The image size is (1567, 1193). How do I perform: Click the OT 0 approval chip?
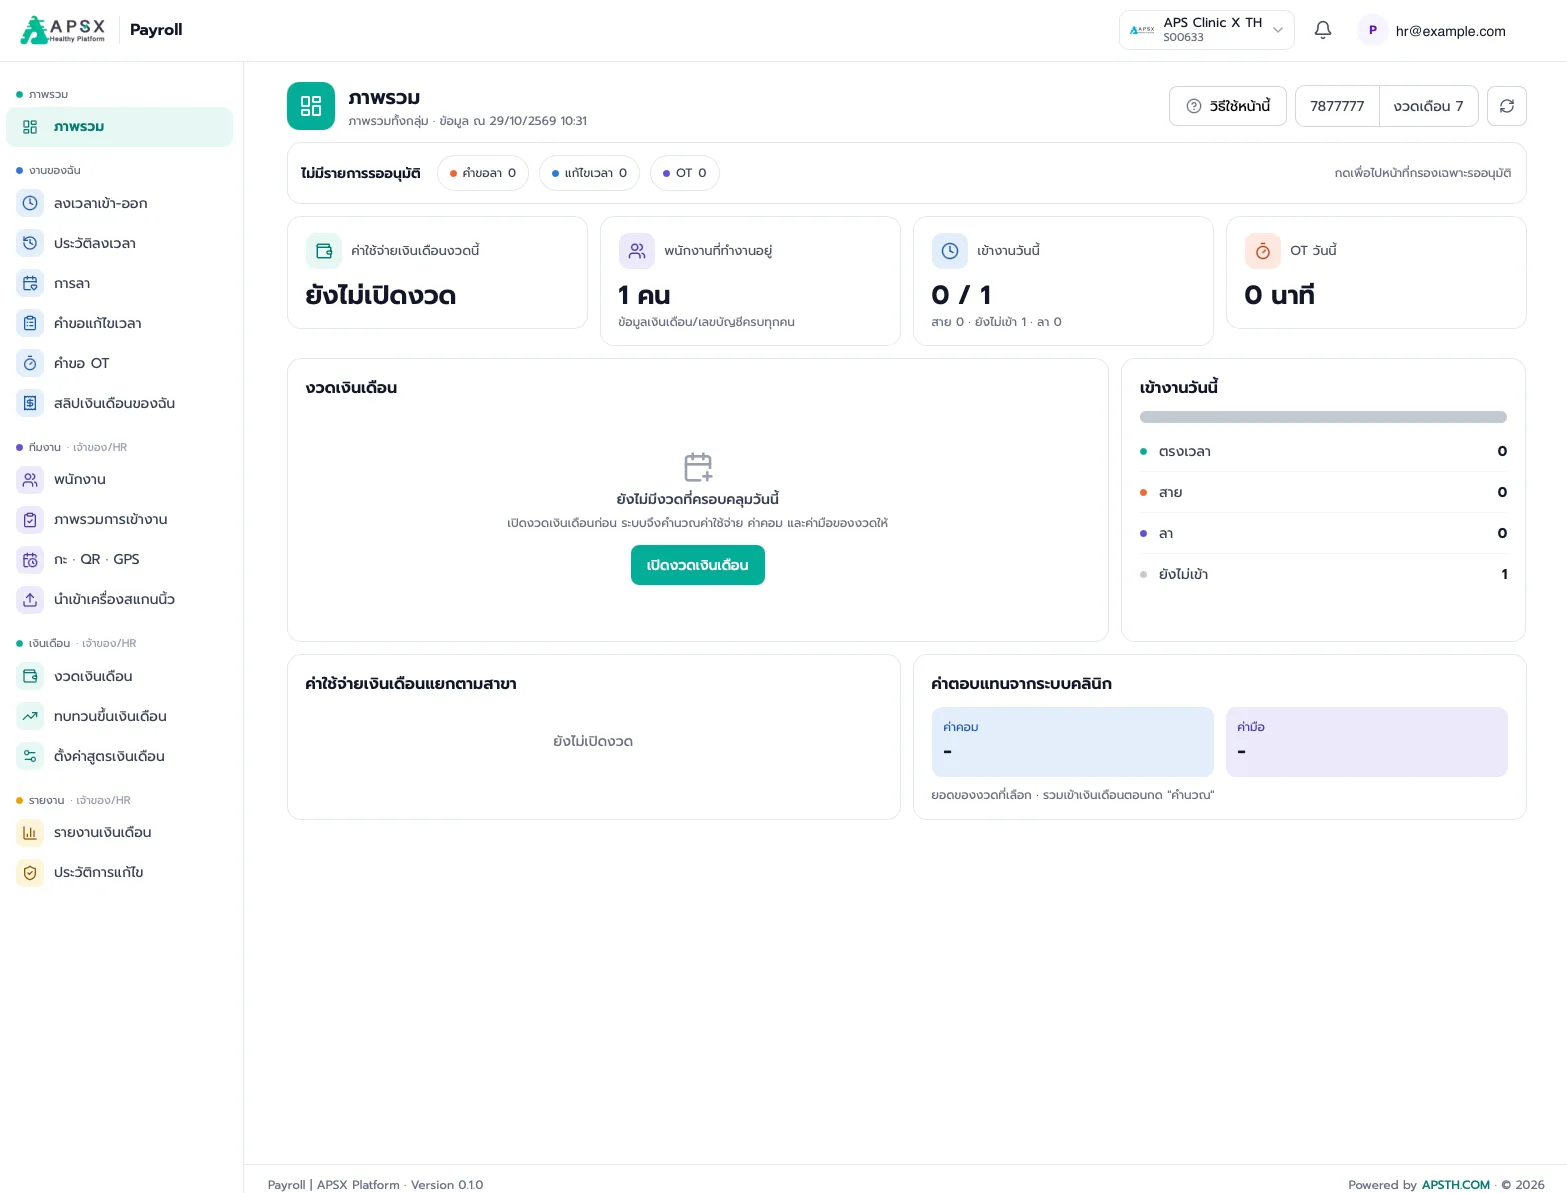685,173
